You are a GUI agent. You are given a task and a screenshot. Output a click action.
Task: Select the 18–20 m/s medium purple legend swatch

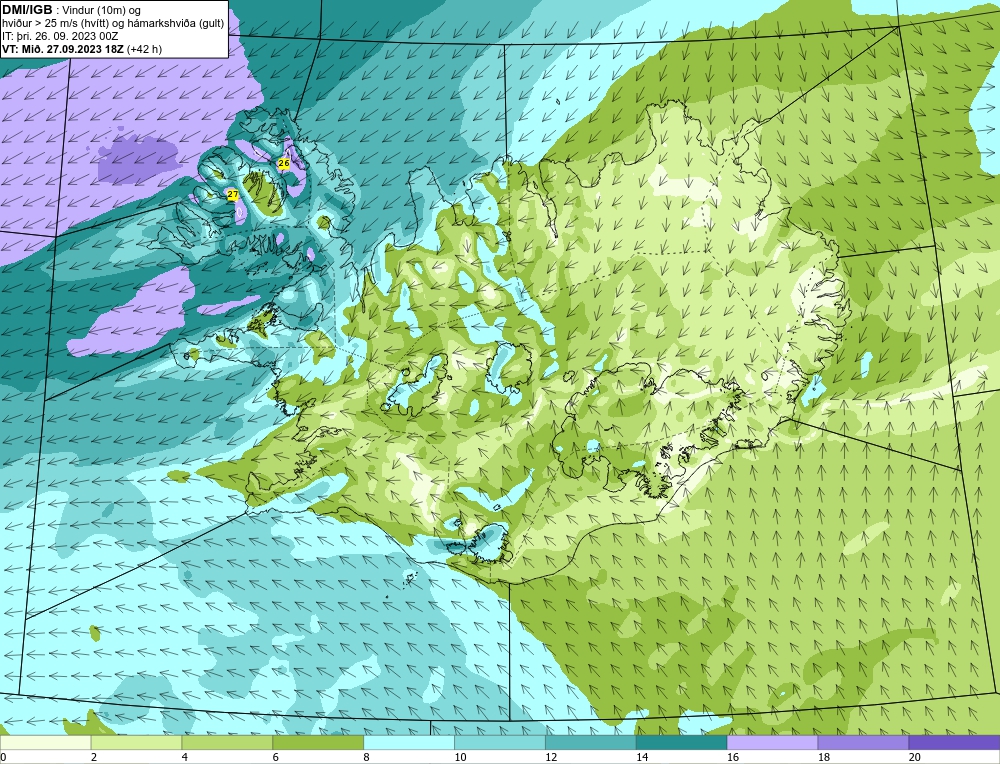tap(864, 742)
